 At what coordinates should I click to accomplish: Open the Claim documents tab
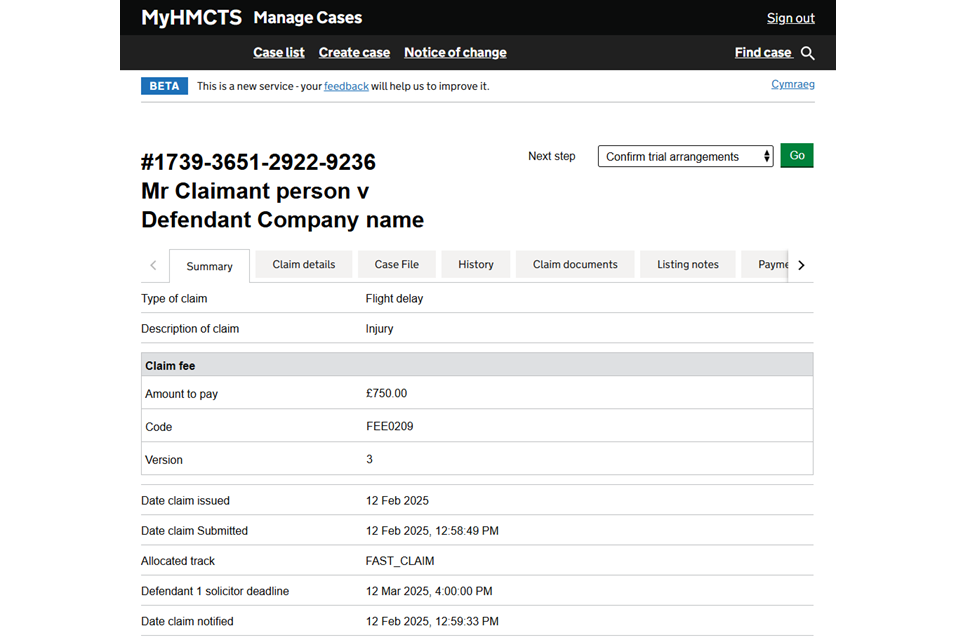[575, 265]
